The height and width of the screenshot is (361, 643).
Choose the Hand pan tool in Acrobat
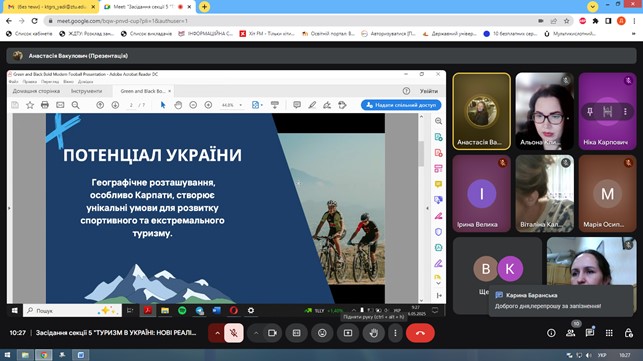(x=178, y=105)
